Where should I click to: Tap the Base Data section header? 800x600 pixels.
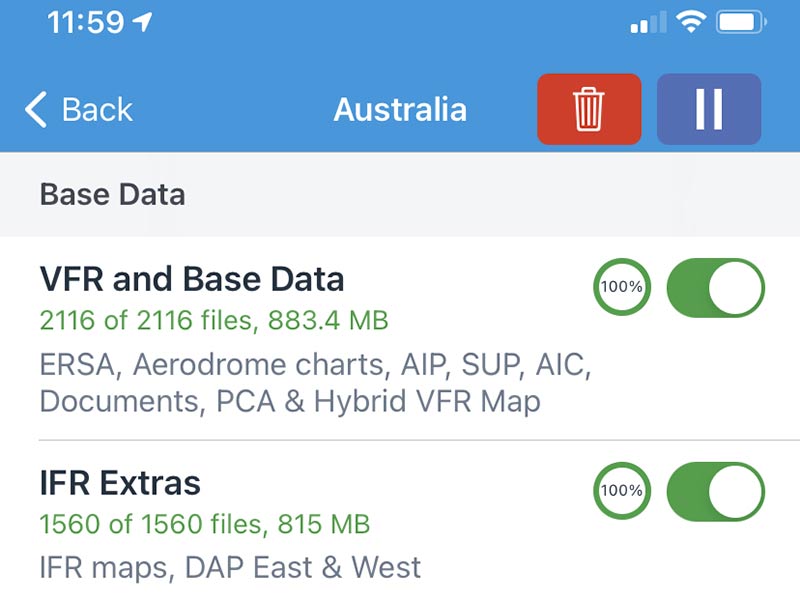[x=112, y=194]
